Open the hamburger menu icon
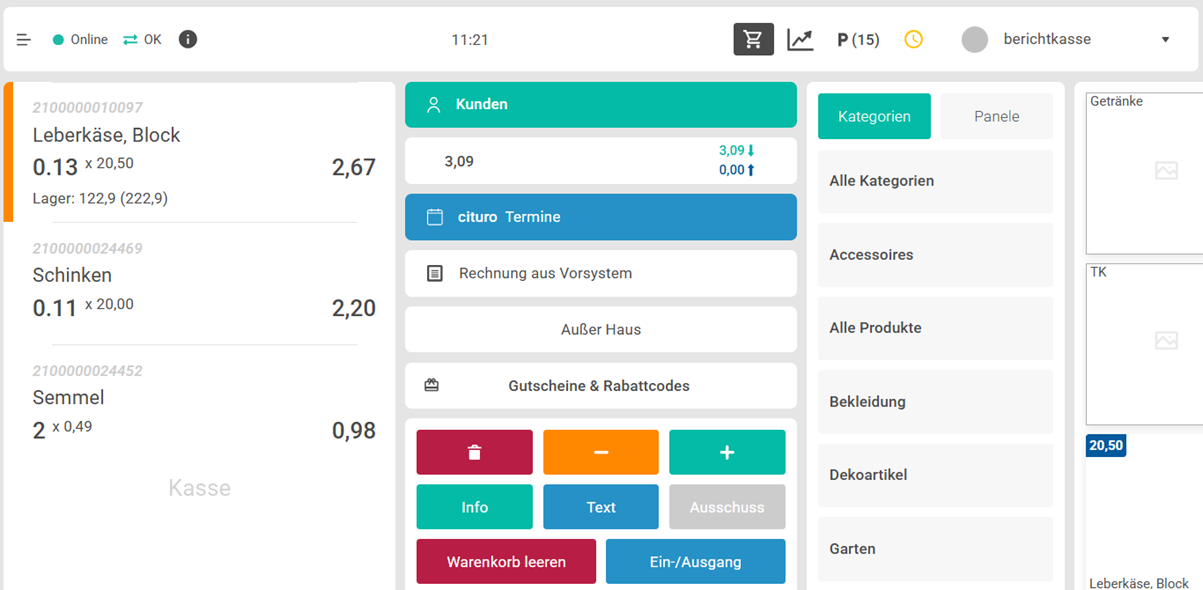1203x590 pixels. (24, 40)
